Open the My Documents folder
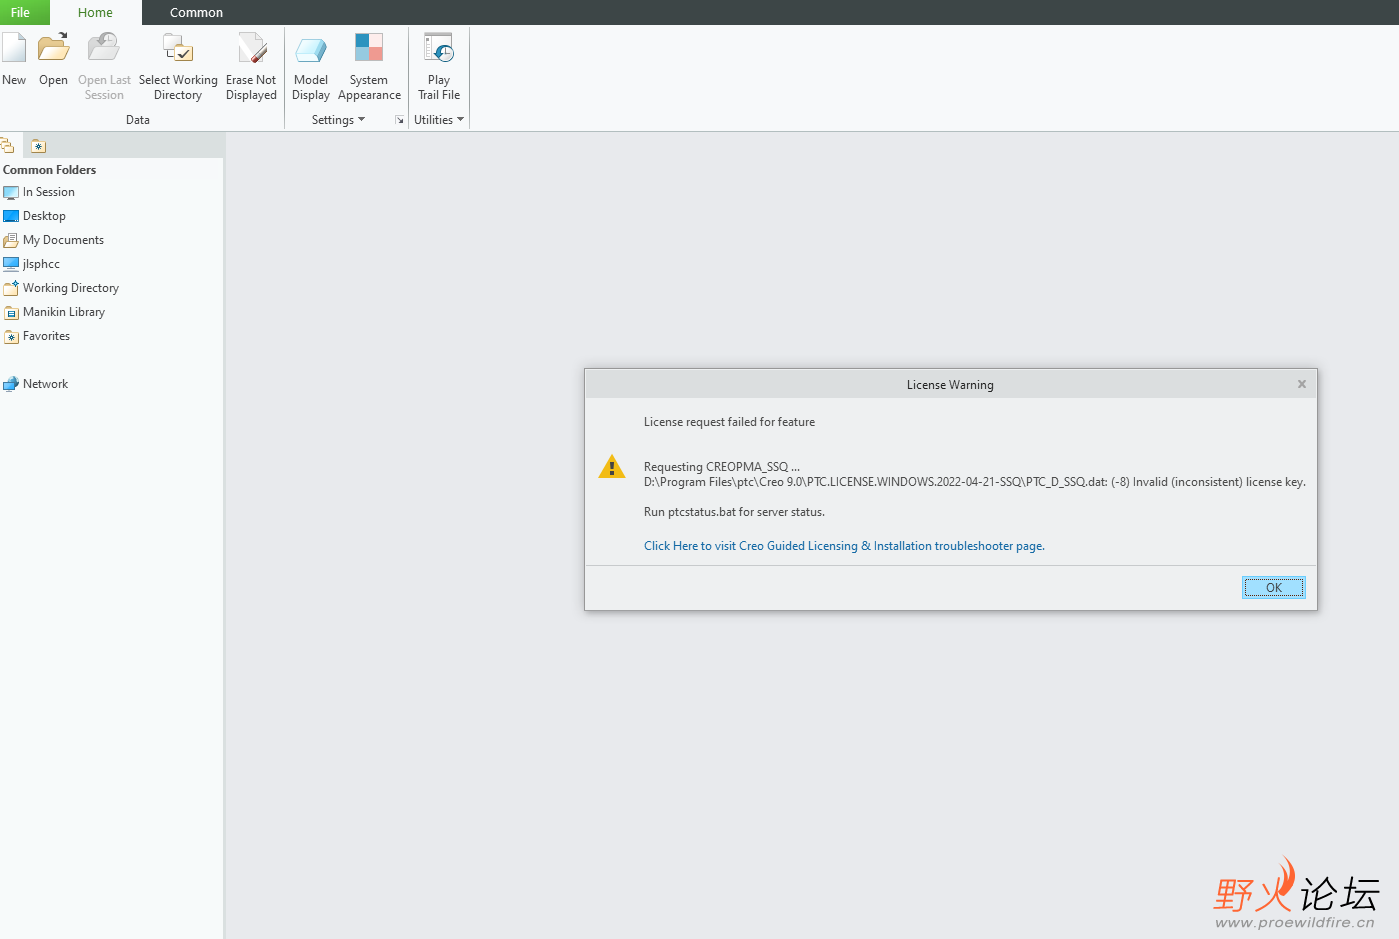 click(54, 240)
